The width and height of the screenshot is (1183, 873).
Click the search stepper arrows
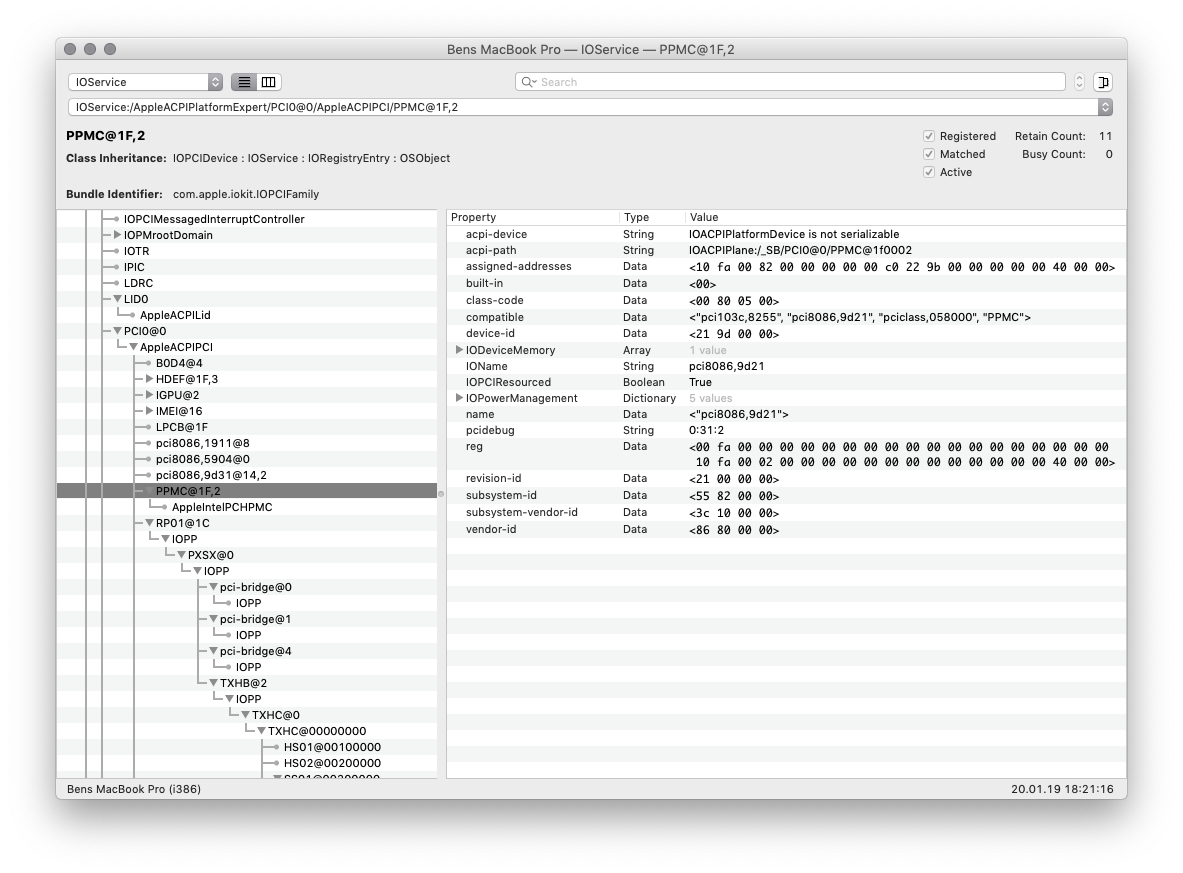[x=1079, y=82]
